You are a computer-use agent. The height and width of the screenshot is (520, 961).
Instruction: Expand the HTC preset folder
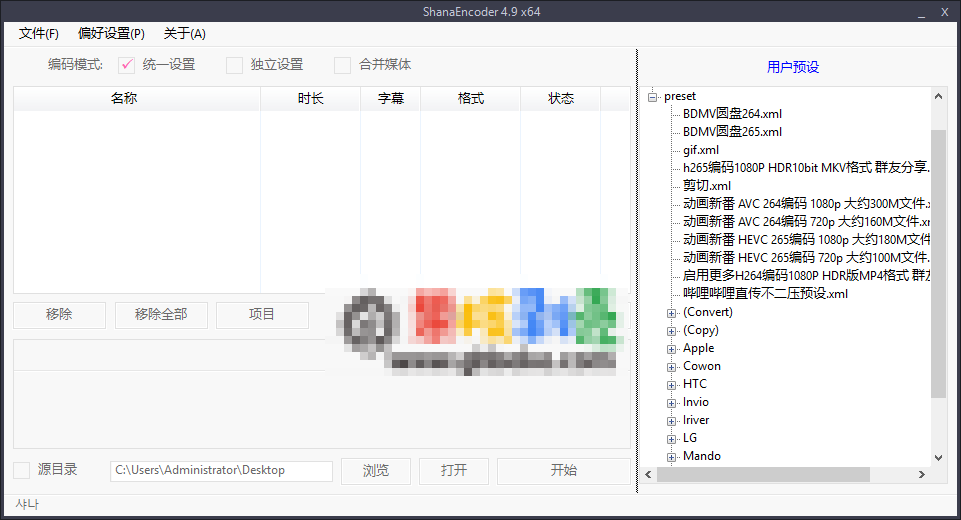click(672, 384)
